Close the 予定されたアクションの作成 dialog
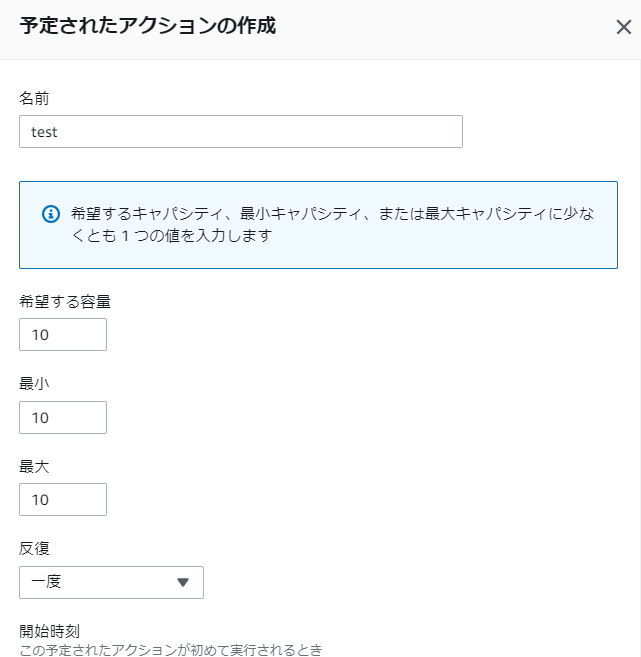Viewport: 641px width, 657px height. (x=623, y=27)
